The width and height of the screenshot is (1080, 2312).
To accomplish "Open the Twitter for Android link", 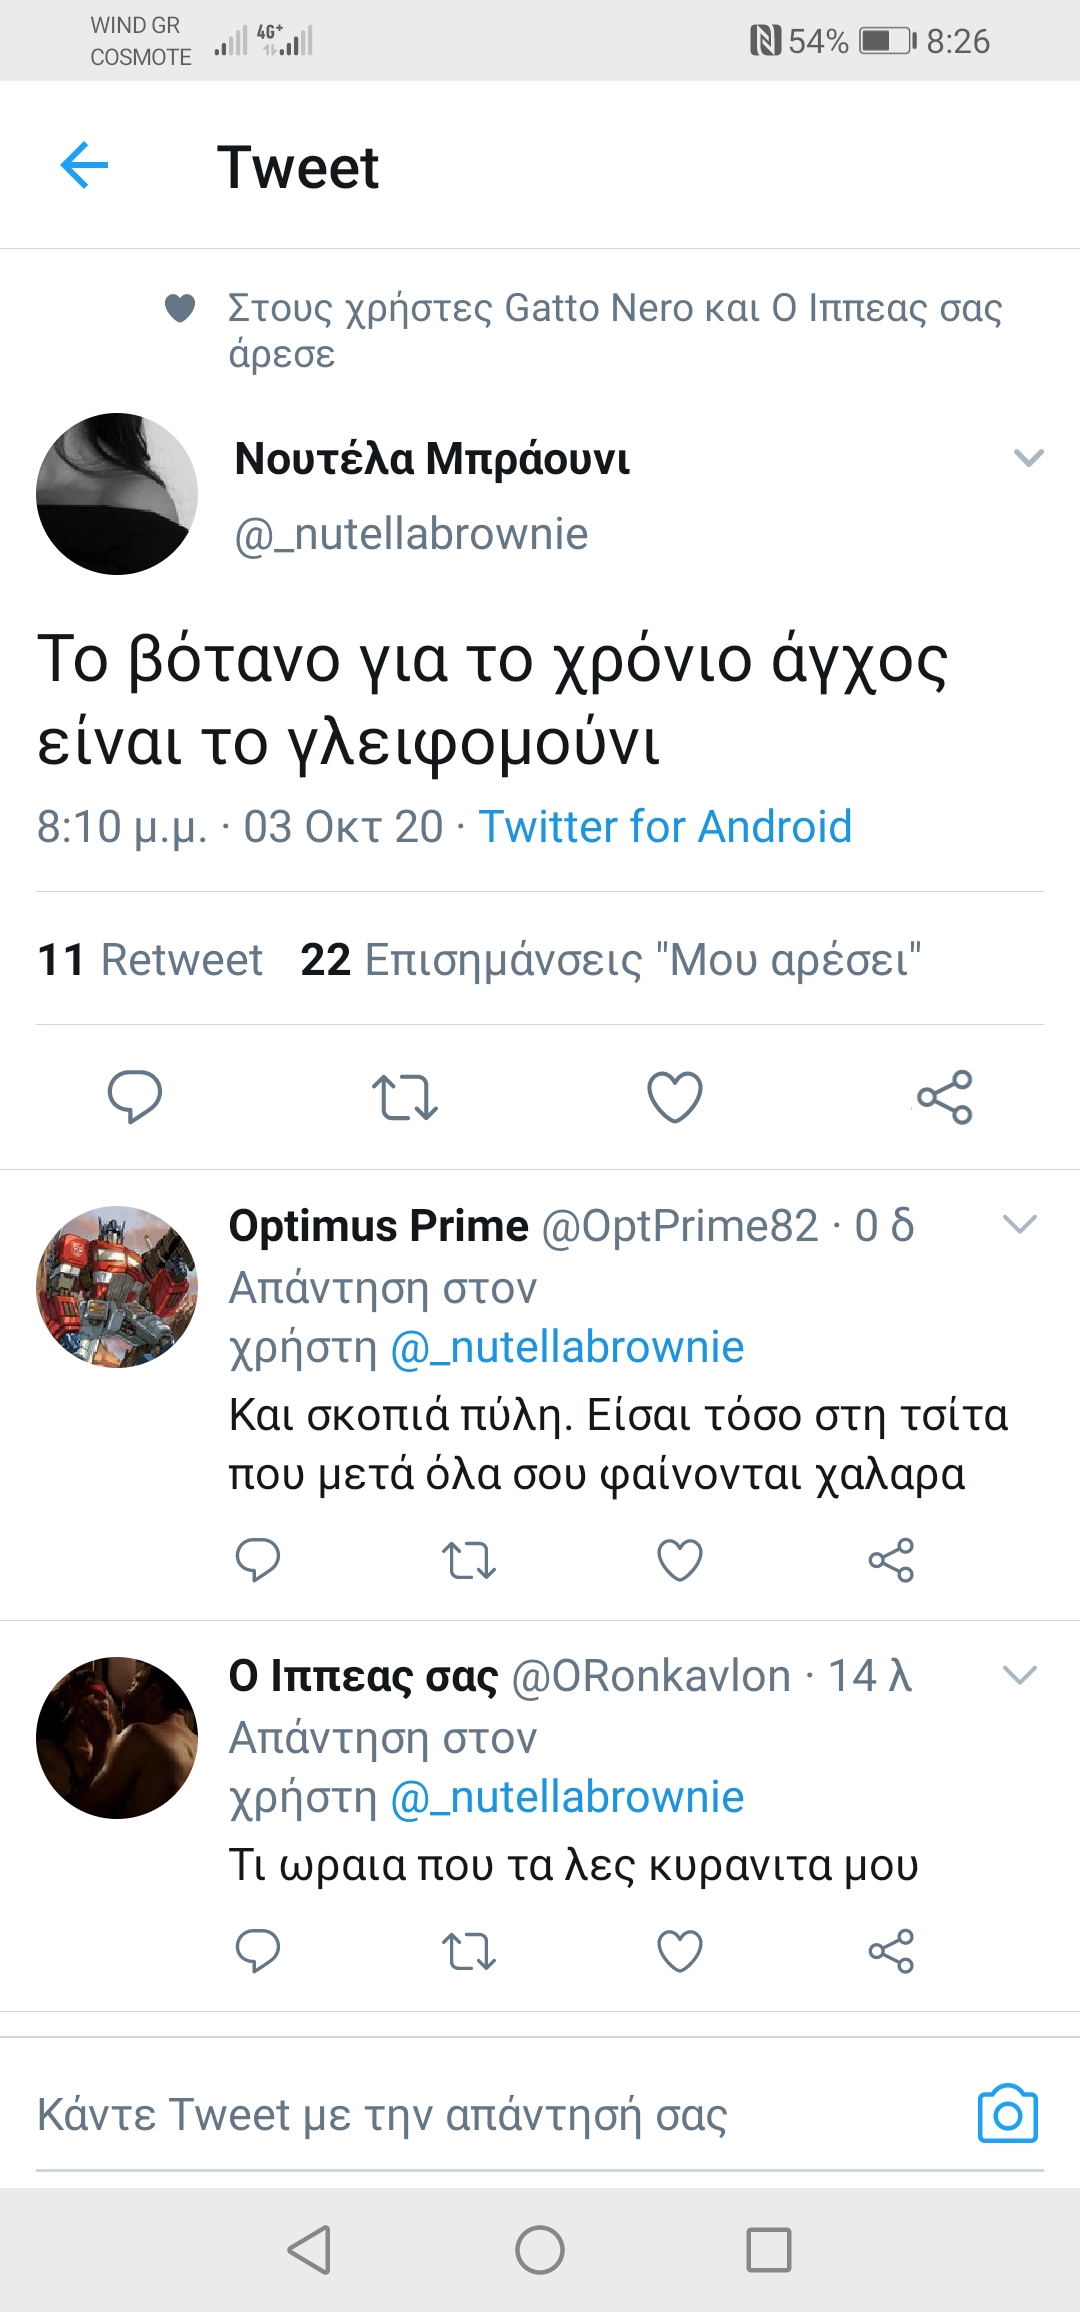I will click(665, 827).
